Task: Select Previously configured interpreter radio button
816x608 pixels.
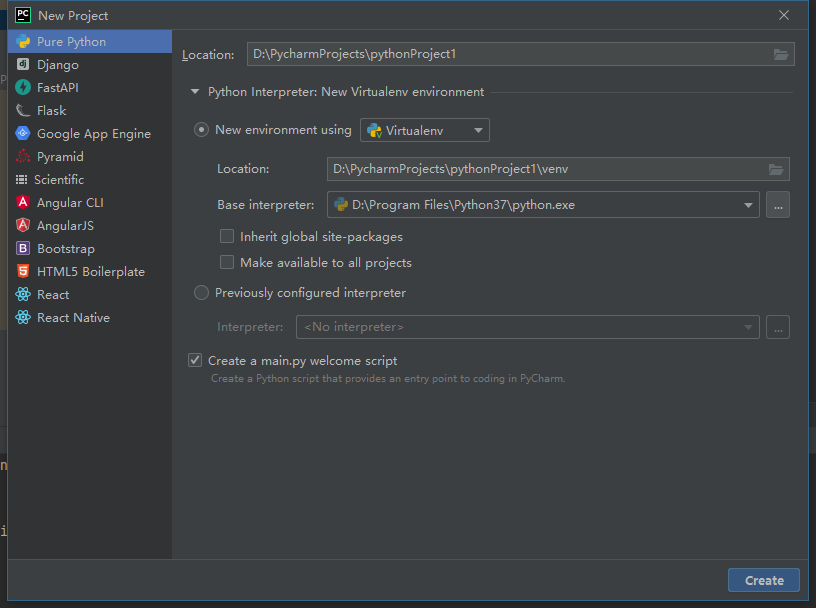Action: 201,293
